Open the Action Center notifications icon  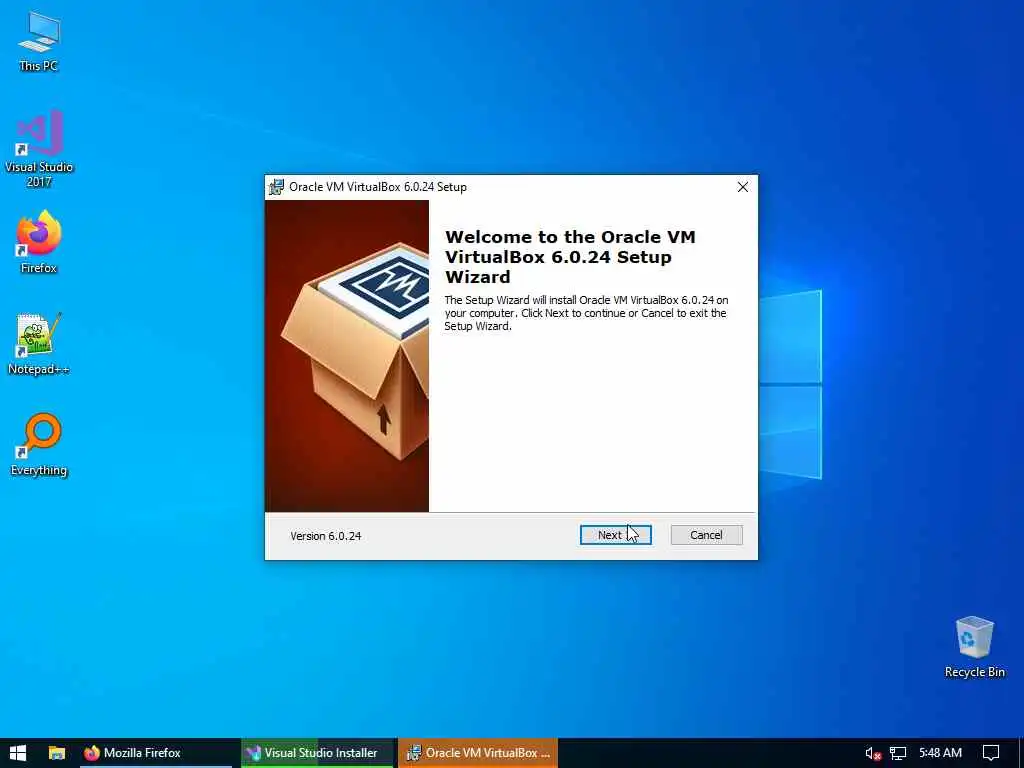tap(991, 753)
